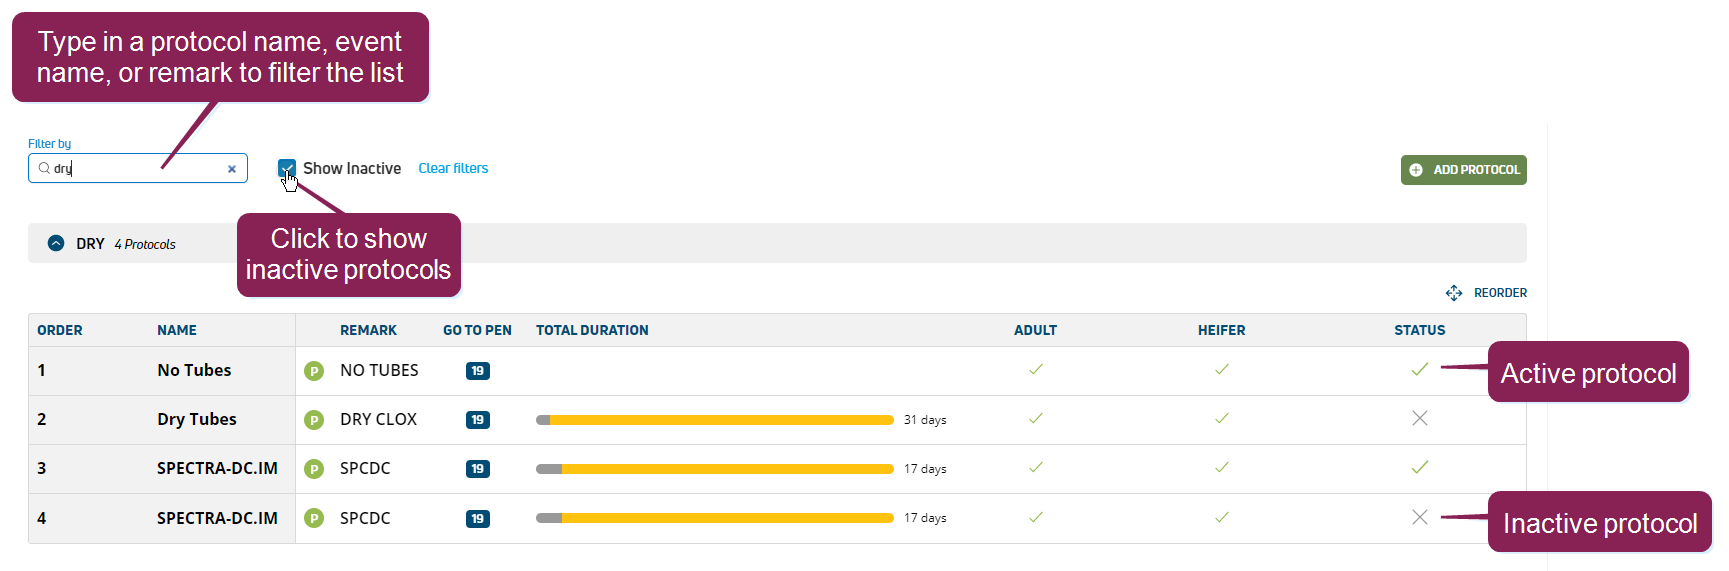Click the search magnifier icon in filter box
This screenshot has height=571, width=1729.
(x=44, y=168)
